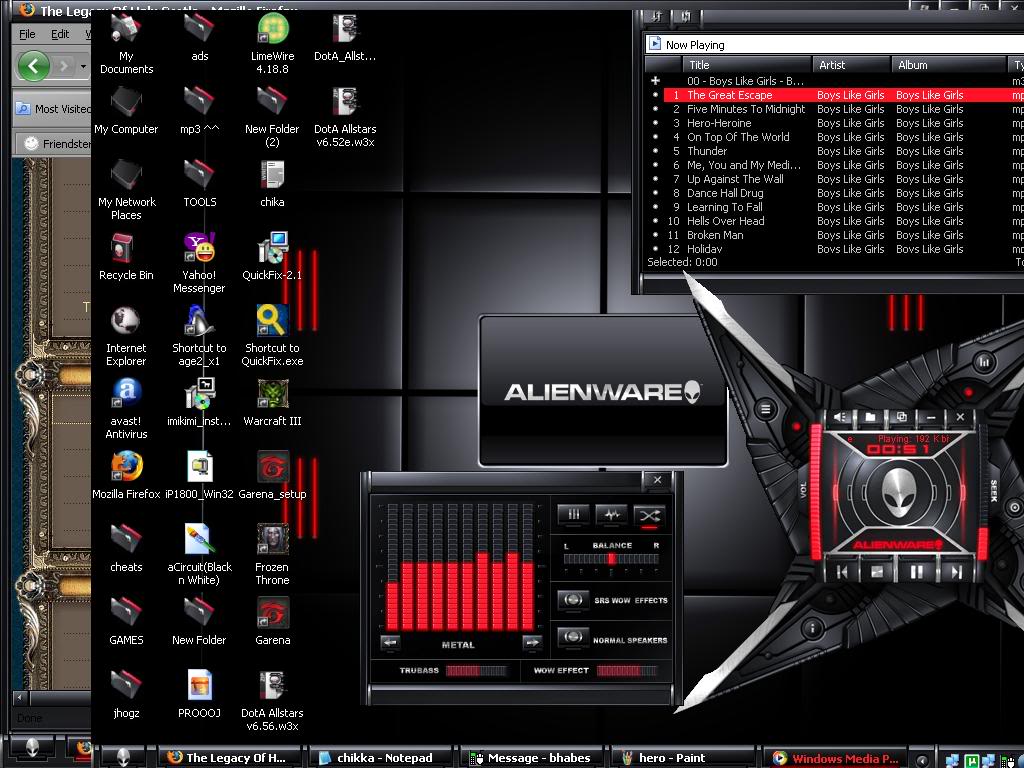The image size is (1024, 768).
Task: Click Recycle Bin desktop icon
Action: click(126, 257)
